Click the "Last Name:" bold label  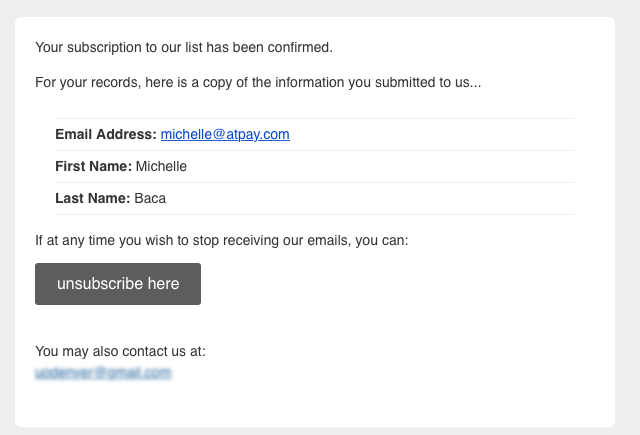(93, 198)
